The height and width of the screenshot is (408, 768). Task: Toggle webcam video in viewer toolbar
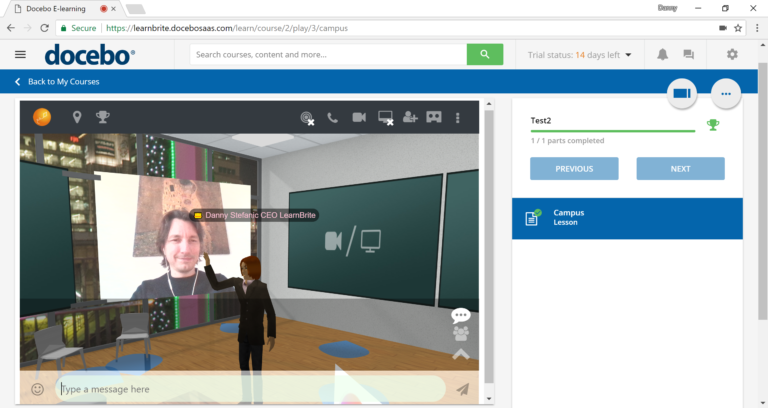(x=358, y=118)
